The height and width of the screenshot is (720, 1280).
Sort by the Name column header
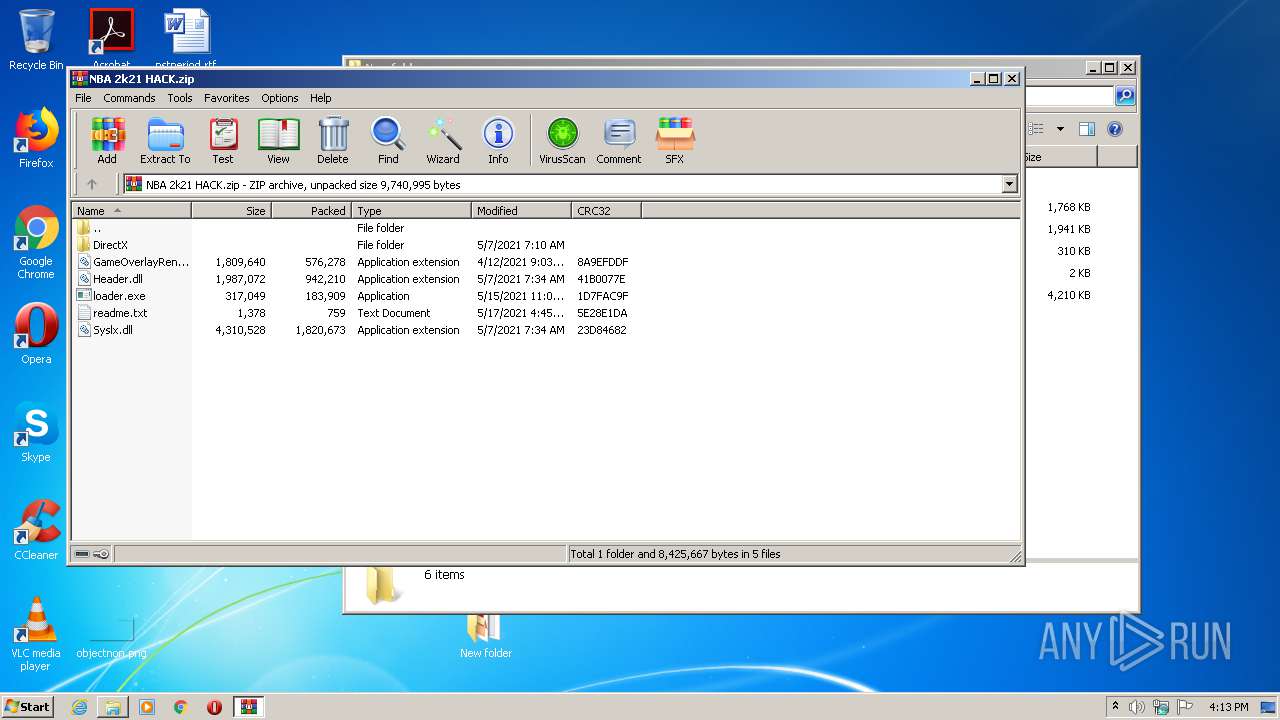131,211
